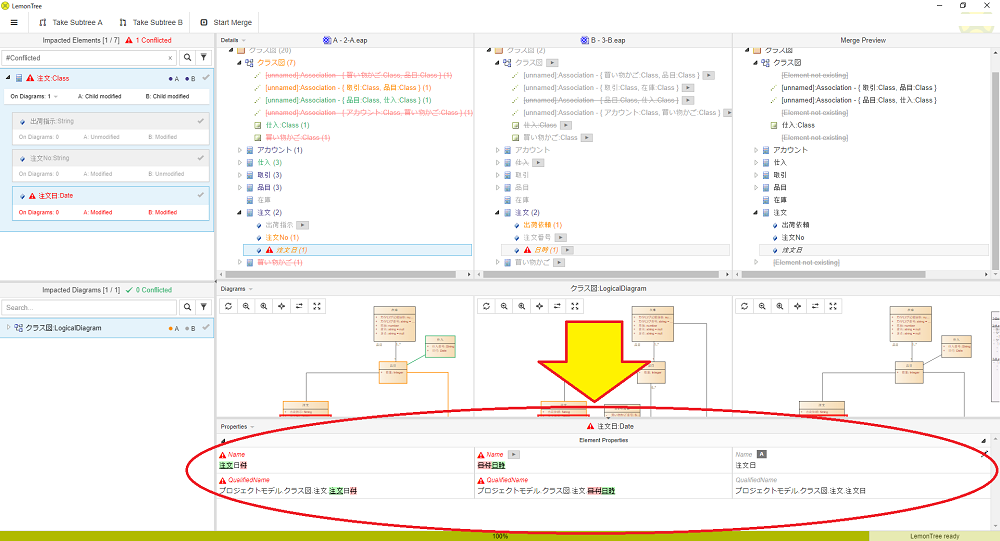Zoom out in diagram A pane
Image resolution: width=1000 pixels, height=541 pixels.
[x=246, y=306]
